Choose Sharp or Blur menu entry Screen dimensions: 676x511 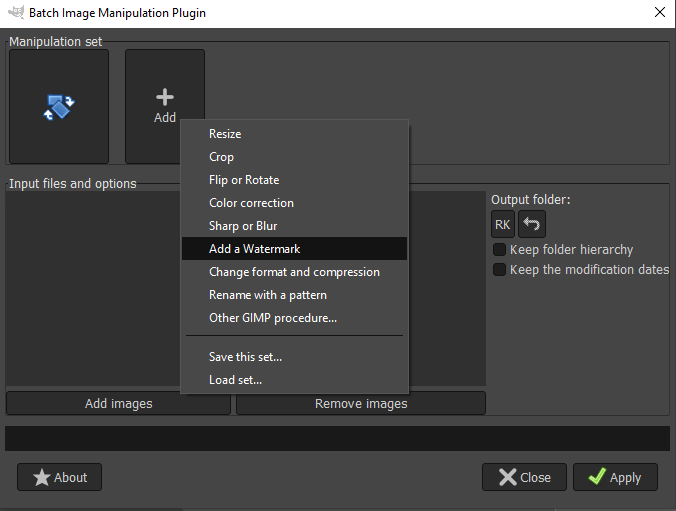(x=243, y=226)
